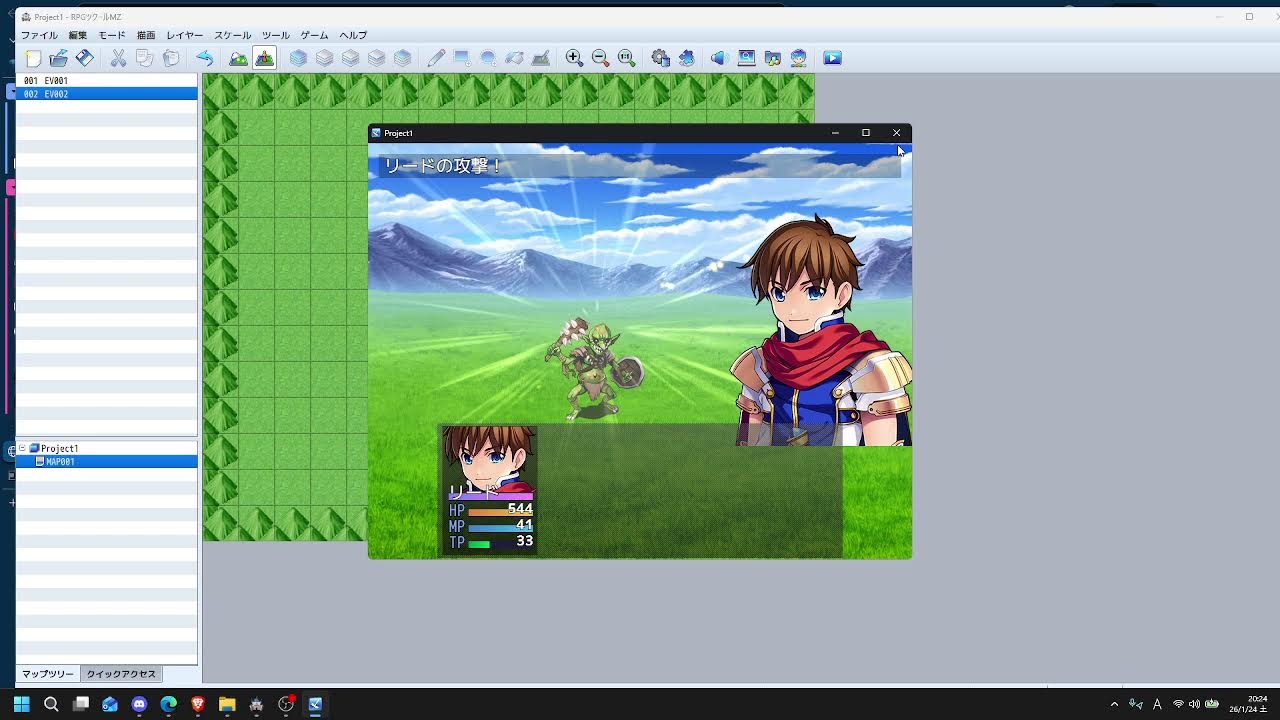Click the Actual Size zoom icon
This screenshot has height=720, width=1280.
[626, 58]
